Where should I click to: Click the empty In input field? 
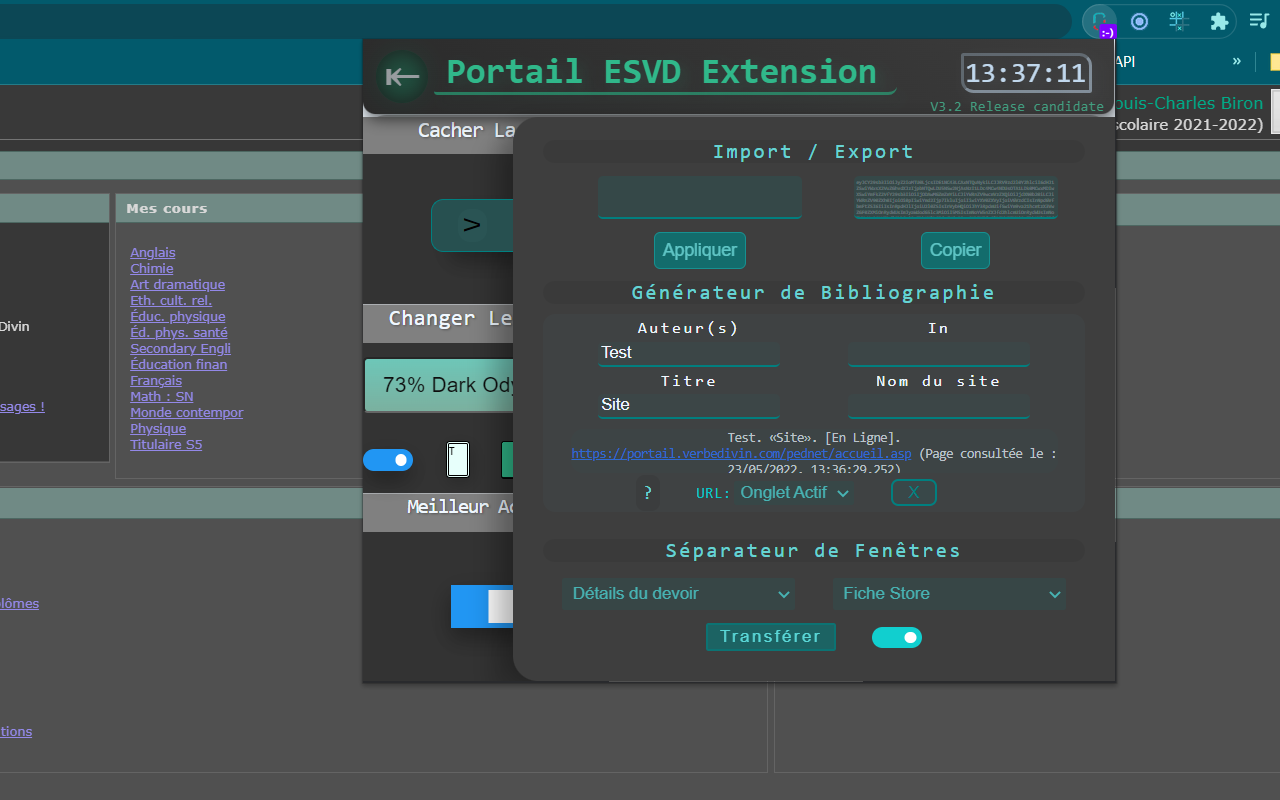pos(938,353)
